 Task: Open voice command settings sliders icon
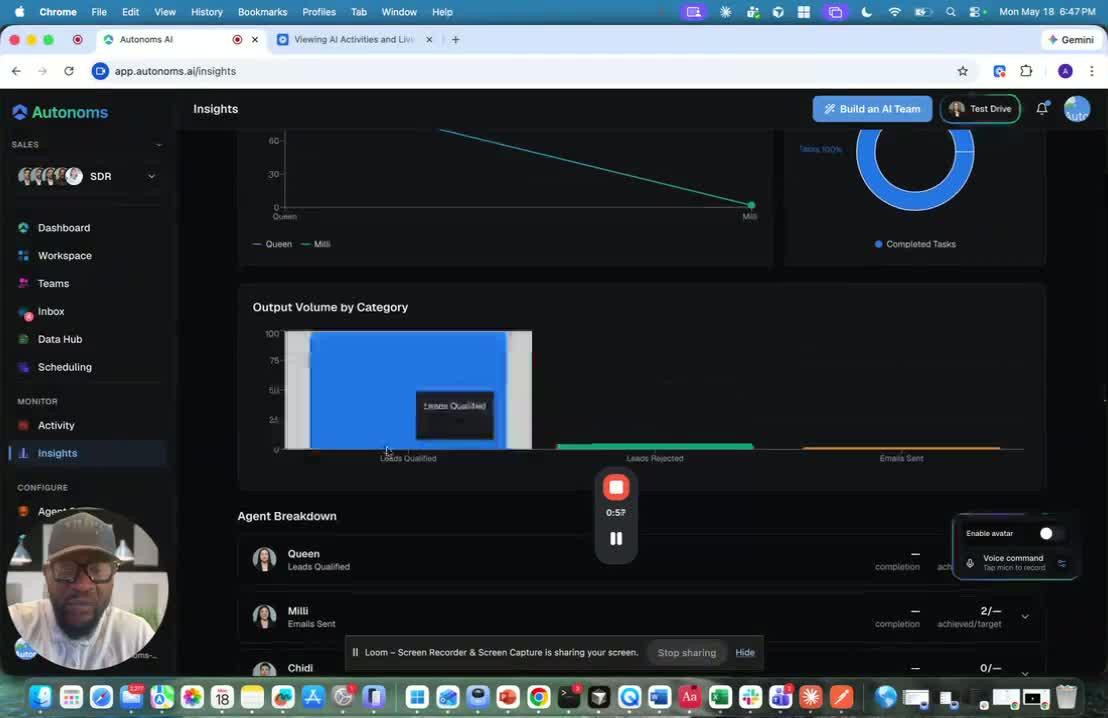(1062, 563)
